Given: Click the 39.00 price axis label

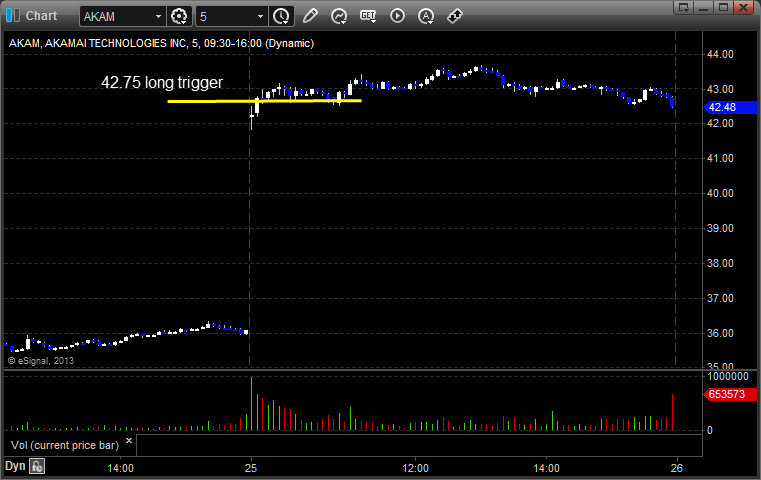Looking at the screenshot, I should click(720, 228).
